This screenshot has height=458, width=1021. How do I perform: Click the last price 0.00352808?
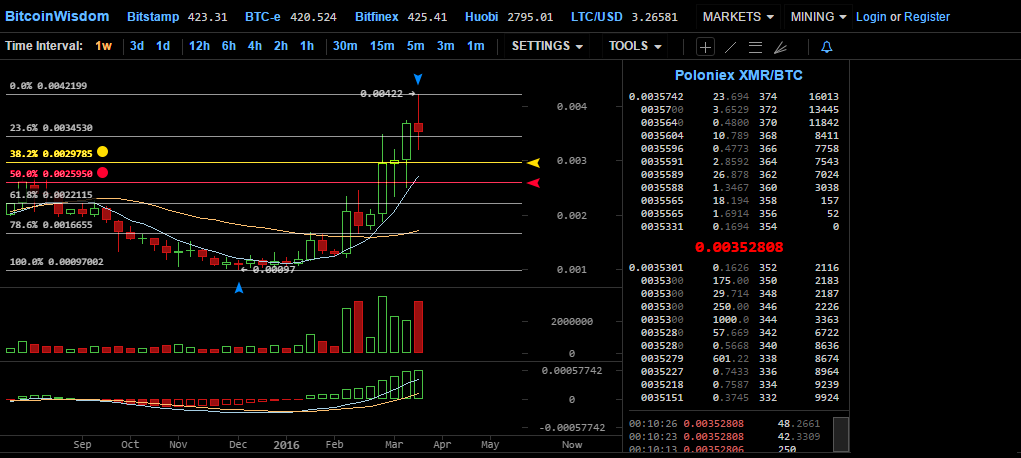coord(739,248)
